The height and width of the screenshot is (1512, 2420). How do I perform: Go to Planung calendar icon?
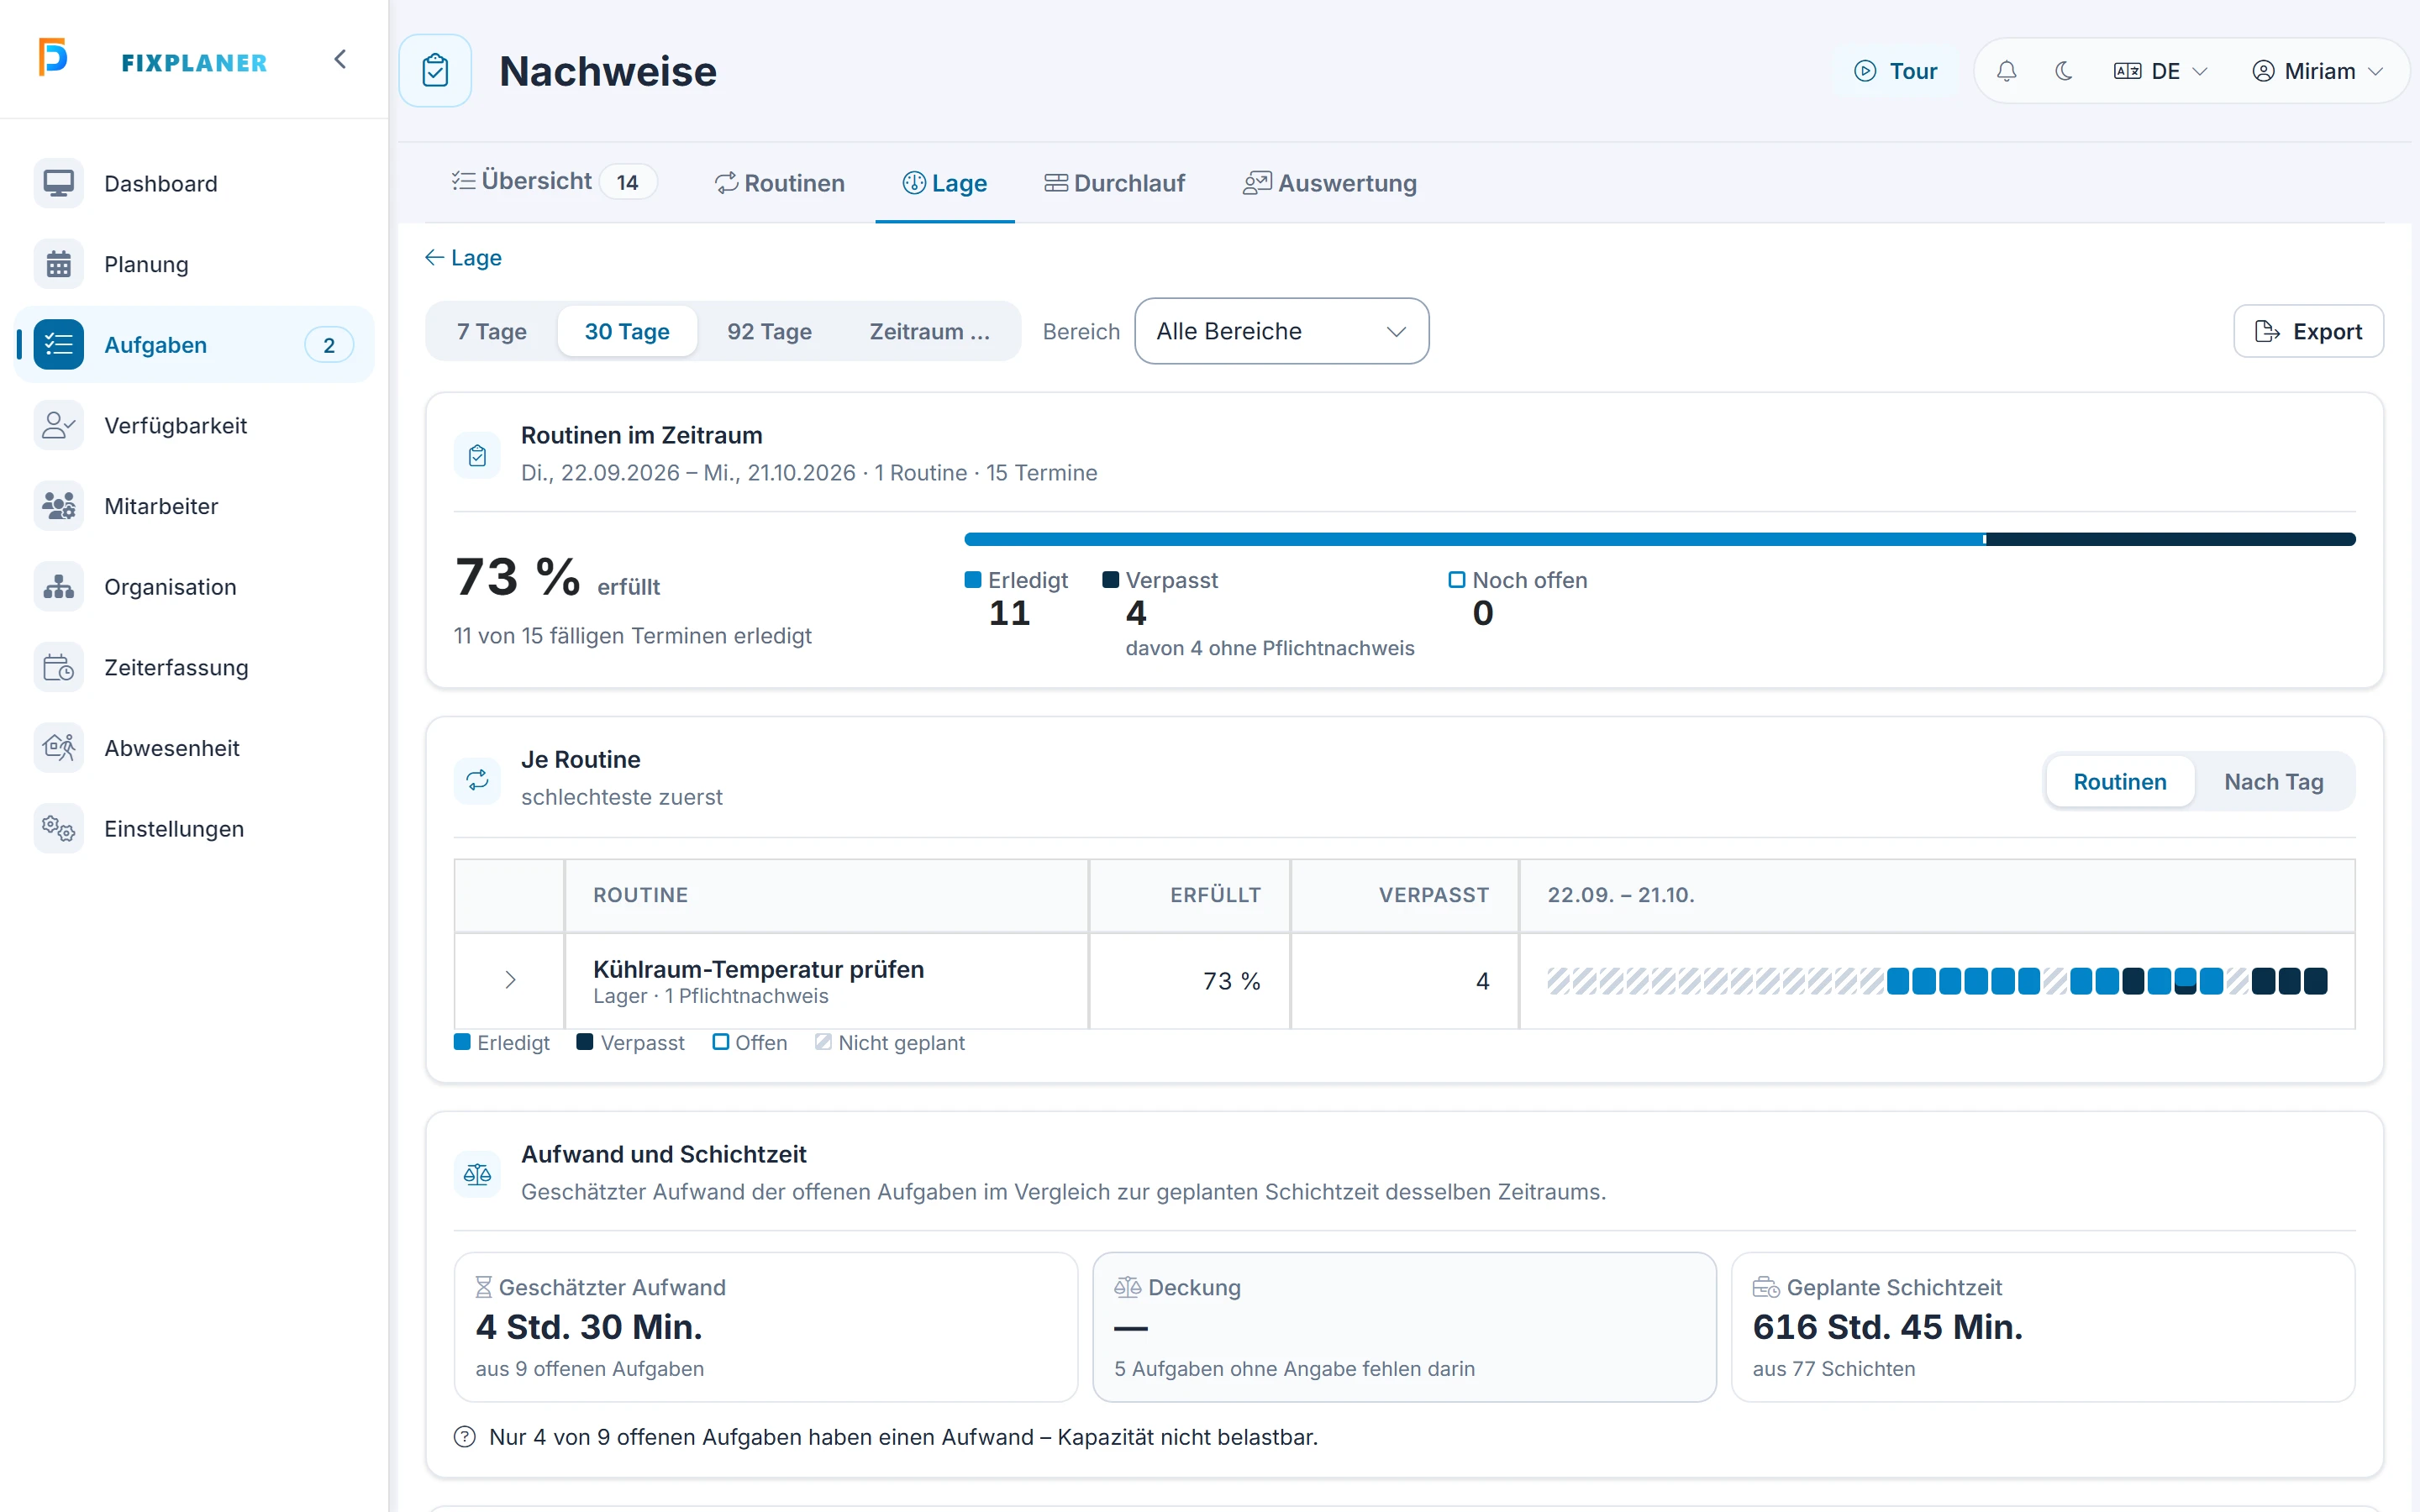click(x=59, y=264)
